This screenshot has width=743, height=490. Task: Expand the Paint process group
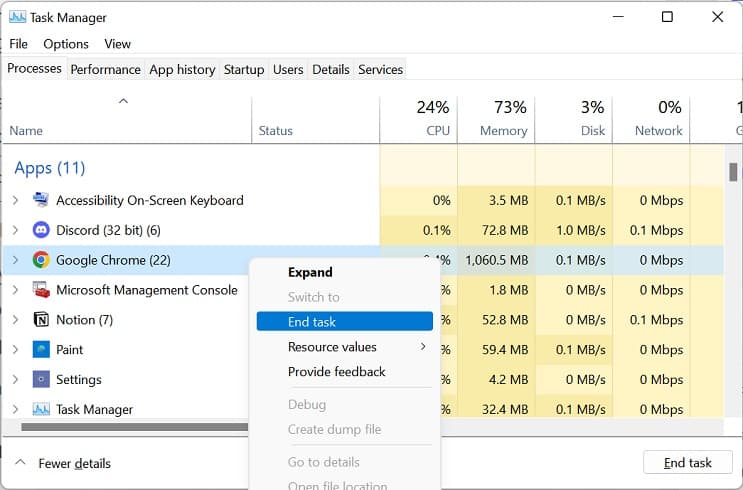click(x=15, y=349)
